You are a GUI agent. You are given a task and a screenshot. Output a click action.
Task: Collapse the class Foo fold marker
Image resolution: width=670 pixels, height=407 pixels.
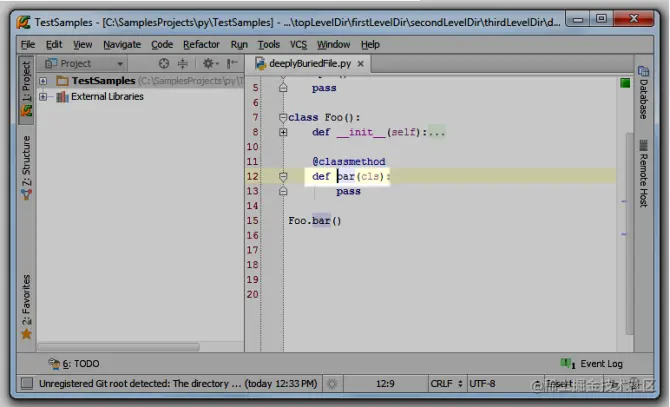[x=283, y=117]
